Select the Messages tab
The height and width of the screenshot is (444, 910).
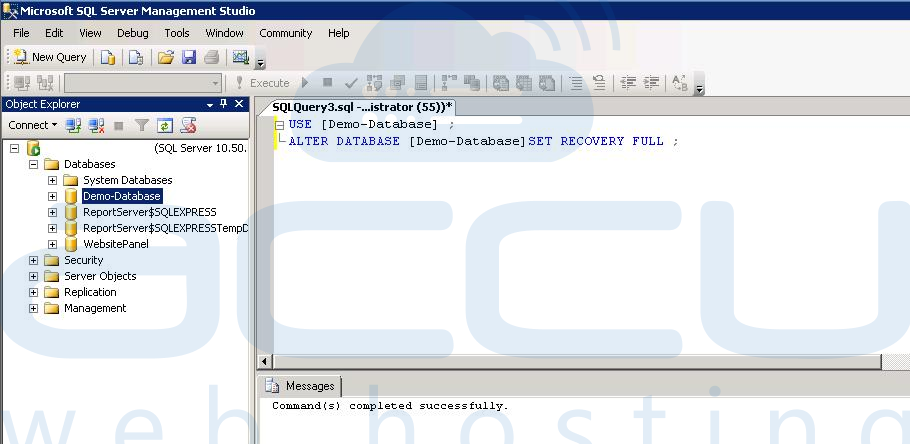[x=301, y=386]
